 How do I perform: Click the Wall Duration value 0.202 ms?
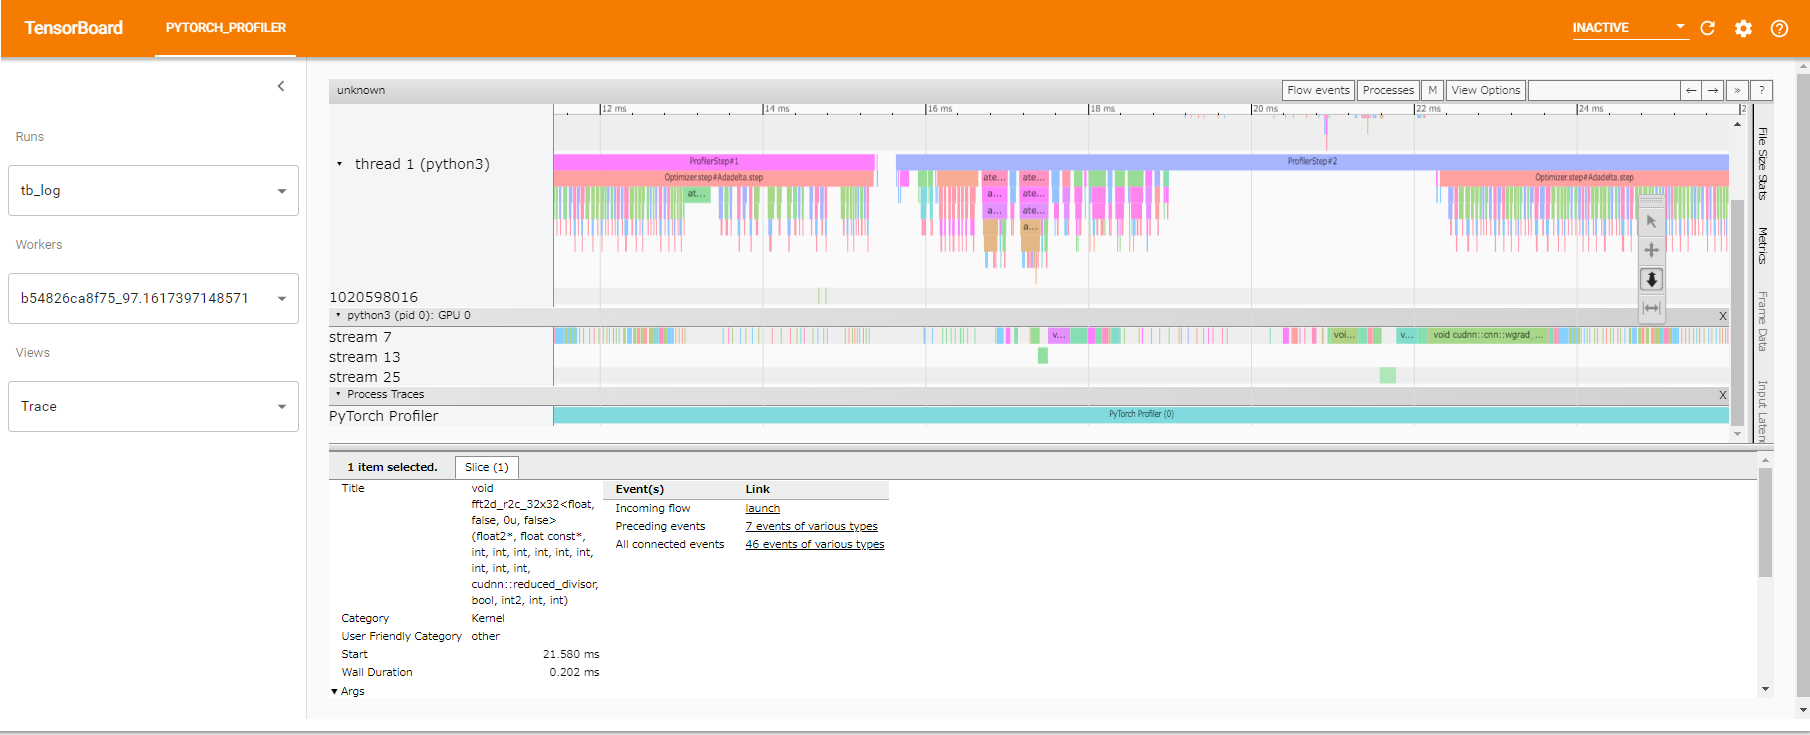click(574, 673)
